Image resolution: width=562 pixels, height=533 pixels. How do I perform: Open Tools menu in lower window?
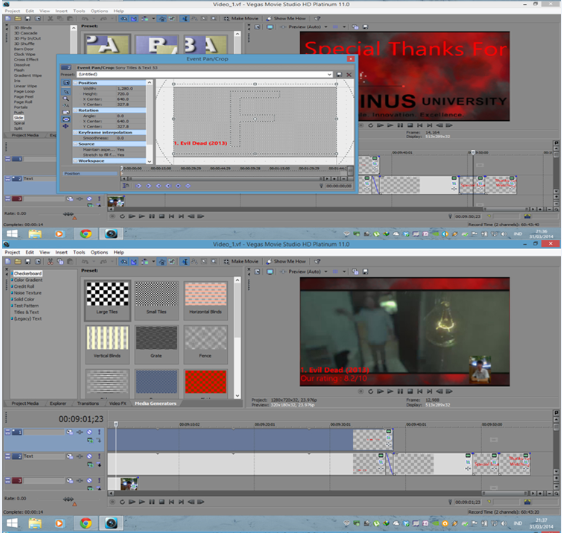(x=79, y=252)
